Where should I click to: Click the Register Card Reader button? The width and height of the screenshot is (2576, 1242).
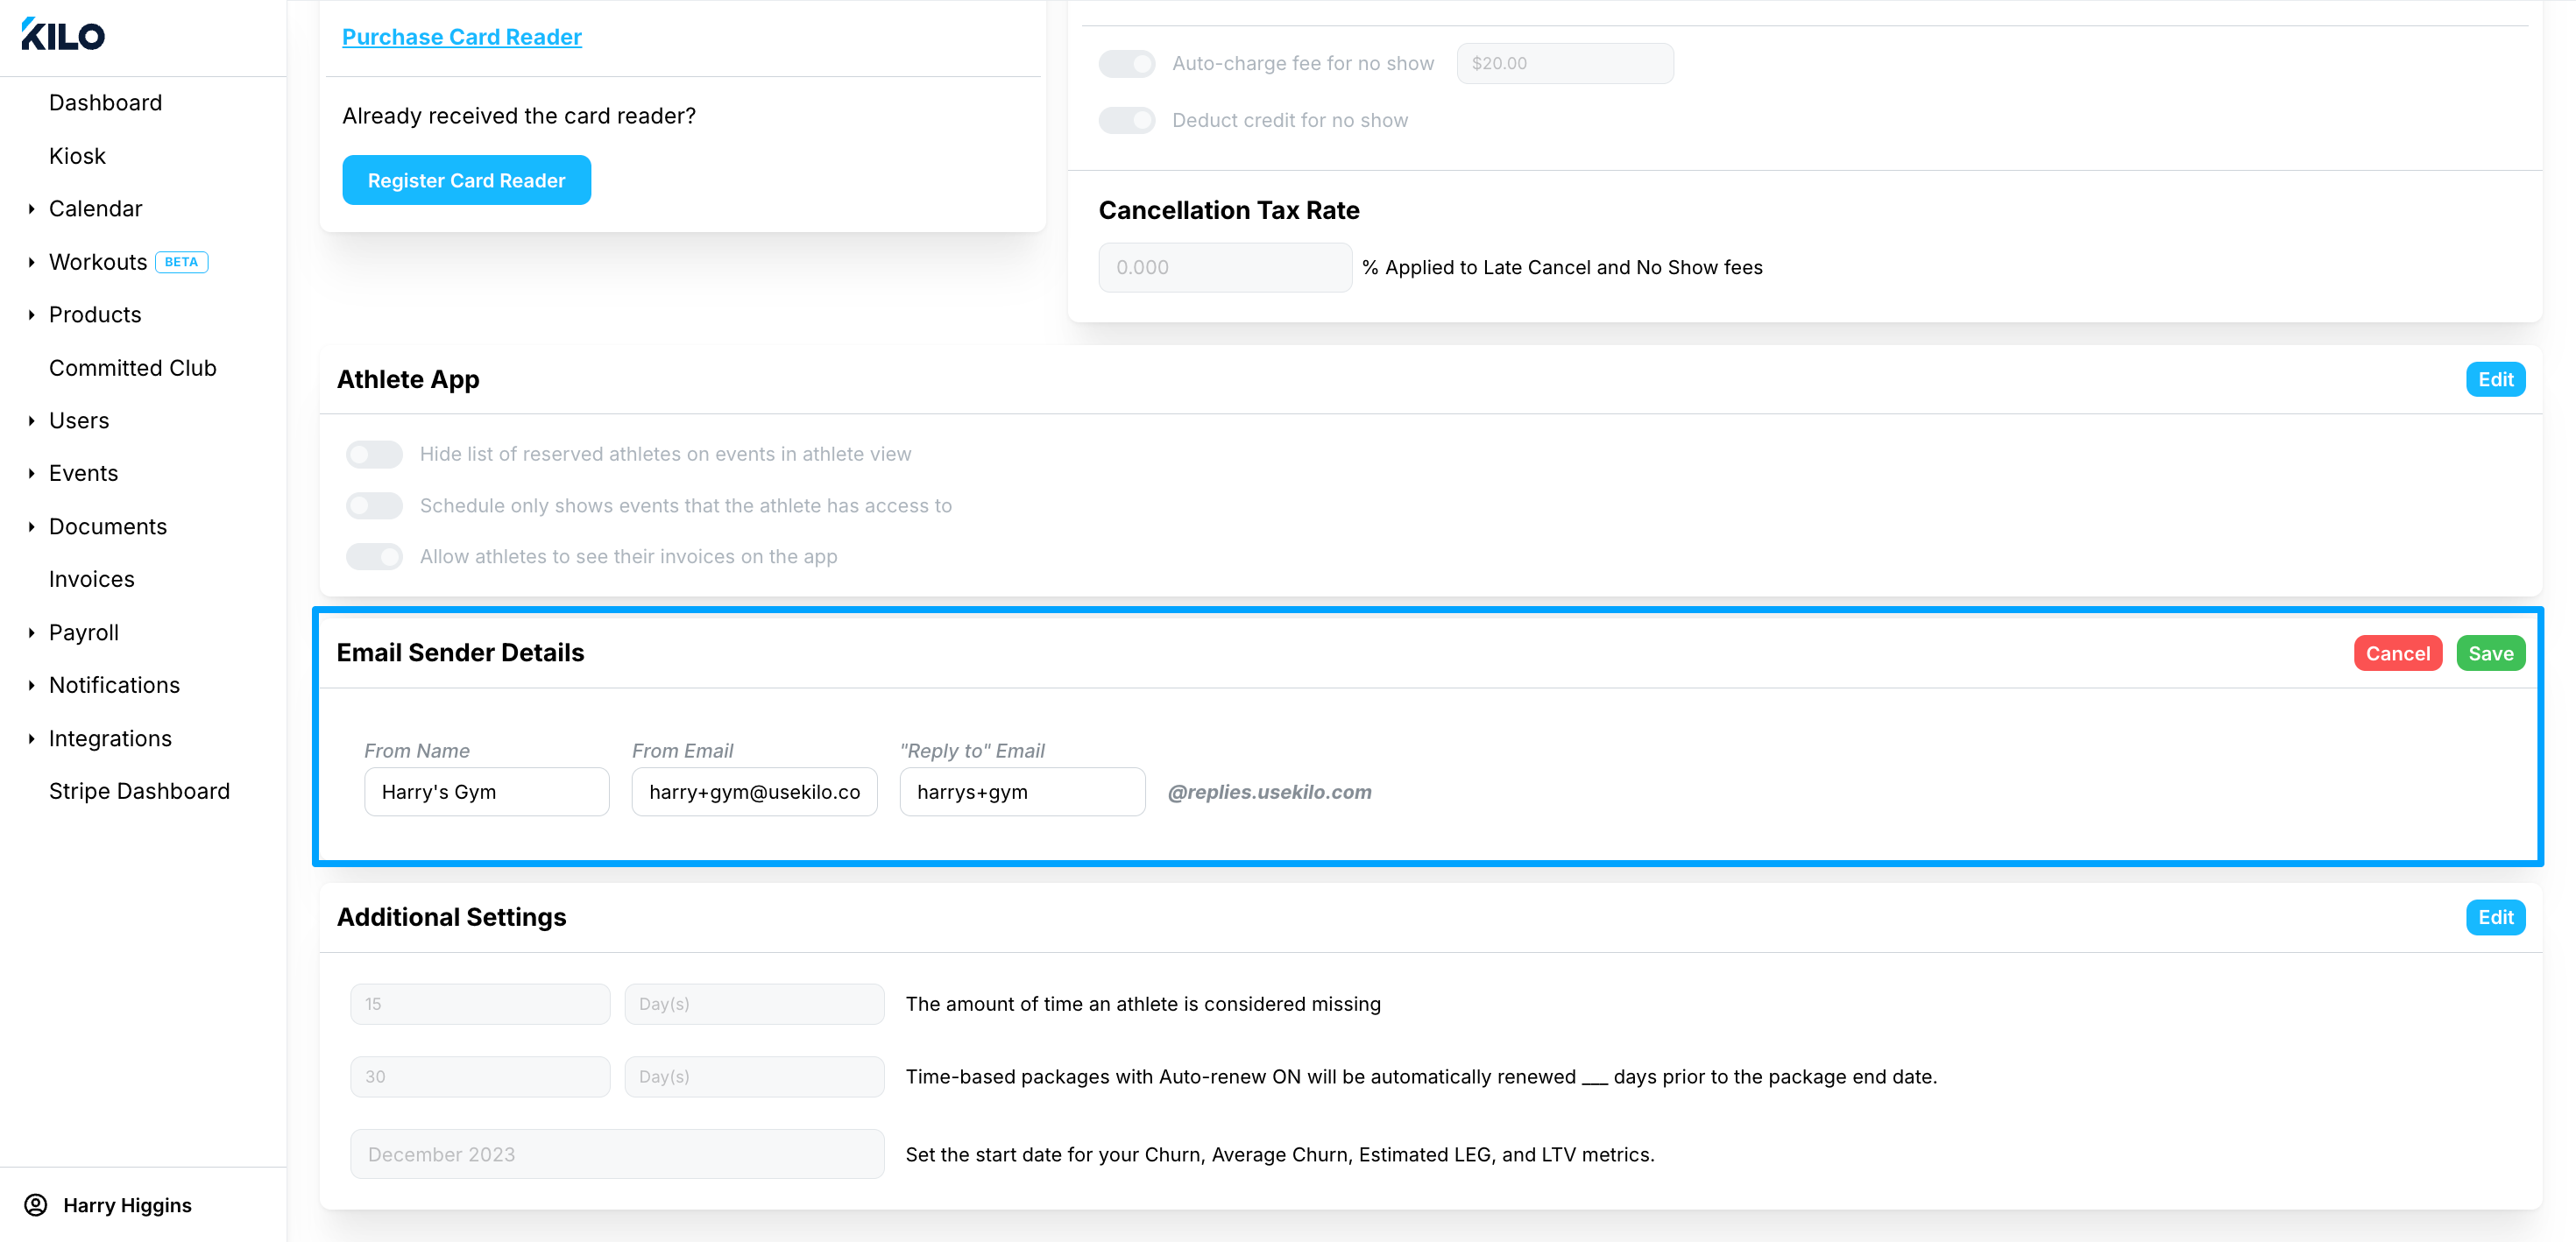(x=466, y=180)
